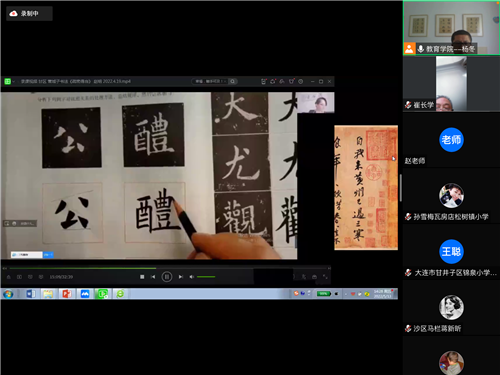Stop video playback with the square button
The width and height of the screenshot is (500, 375).
[x=142, y=277]
